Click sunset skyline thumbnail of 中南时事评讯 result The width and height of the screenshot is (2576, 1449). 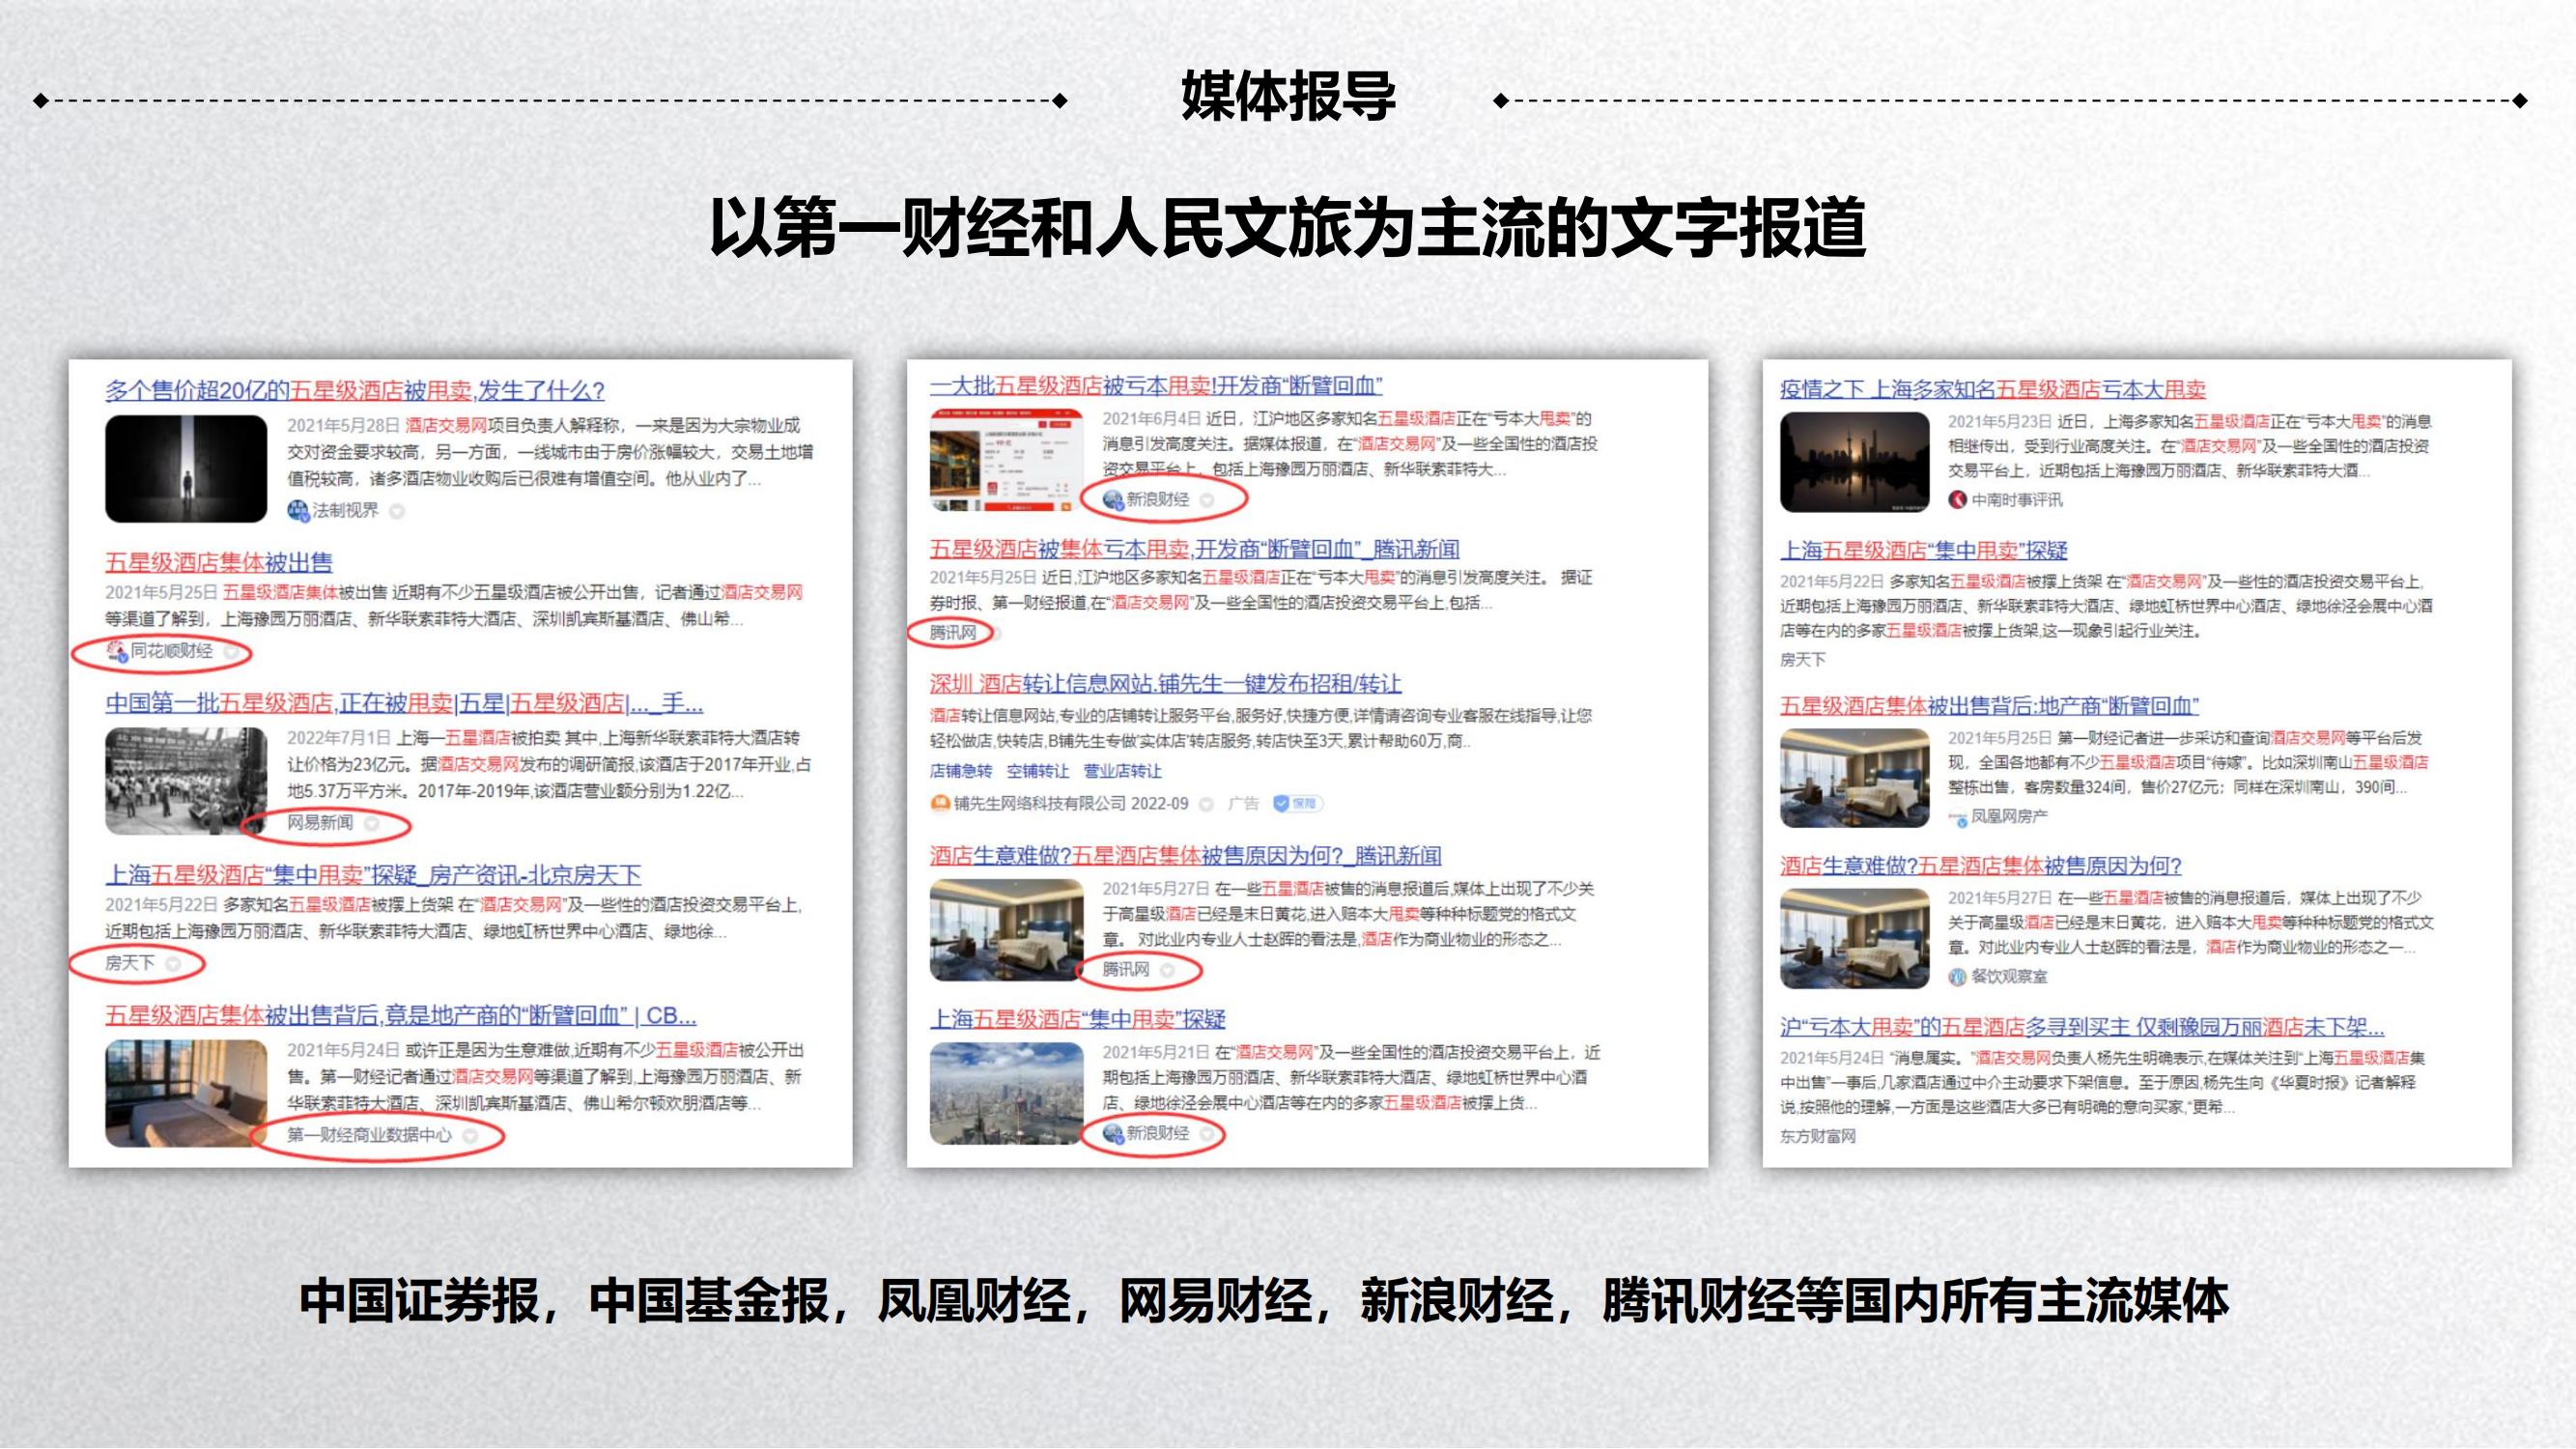[x=1855, y=462]
